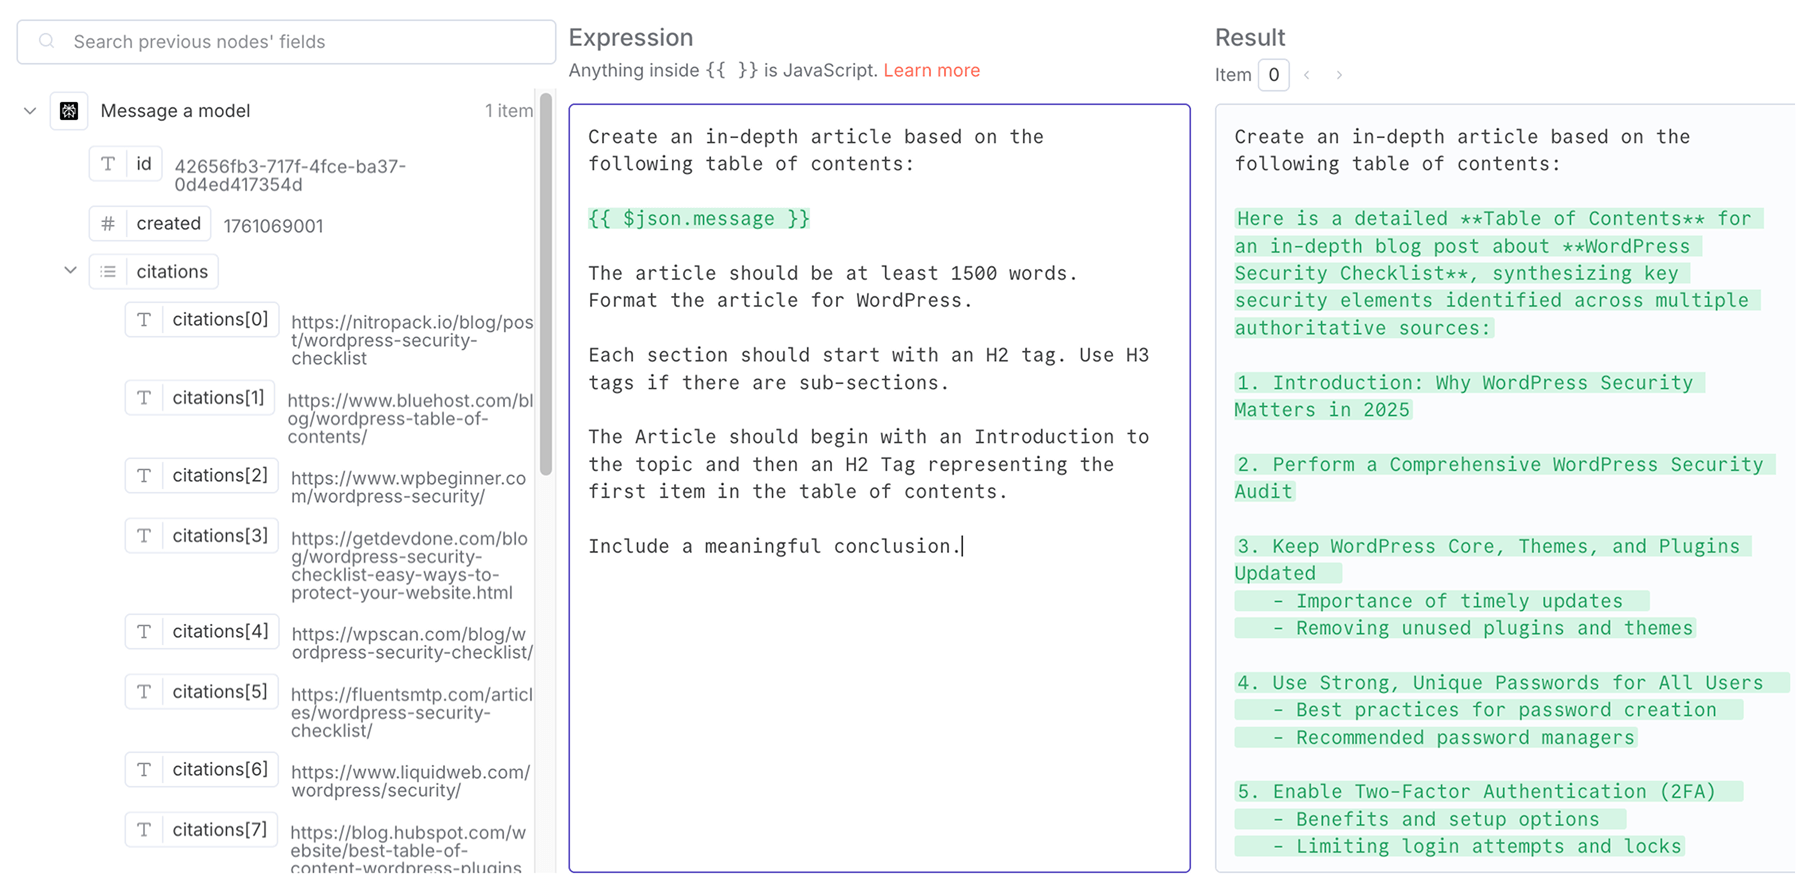Image resolution: width=1796 pixels, height=894 pixels.
Task: Select the citations[5] field pill
Action: click(x=219, y=692)
